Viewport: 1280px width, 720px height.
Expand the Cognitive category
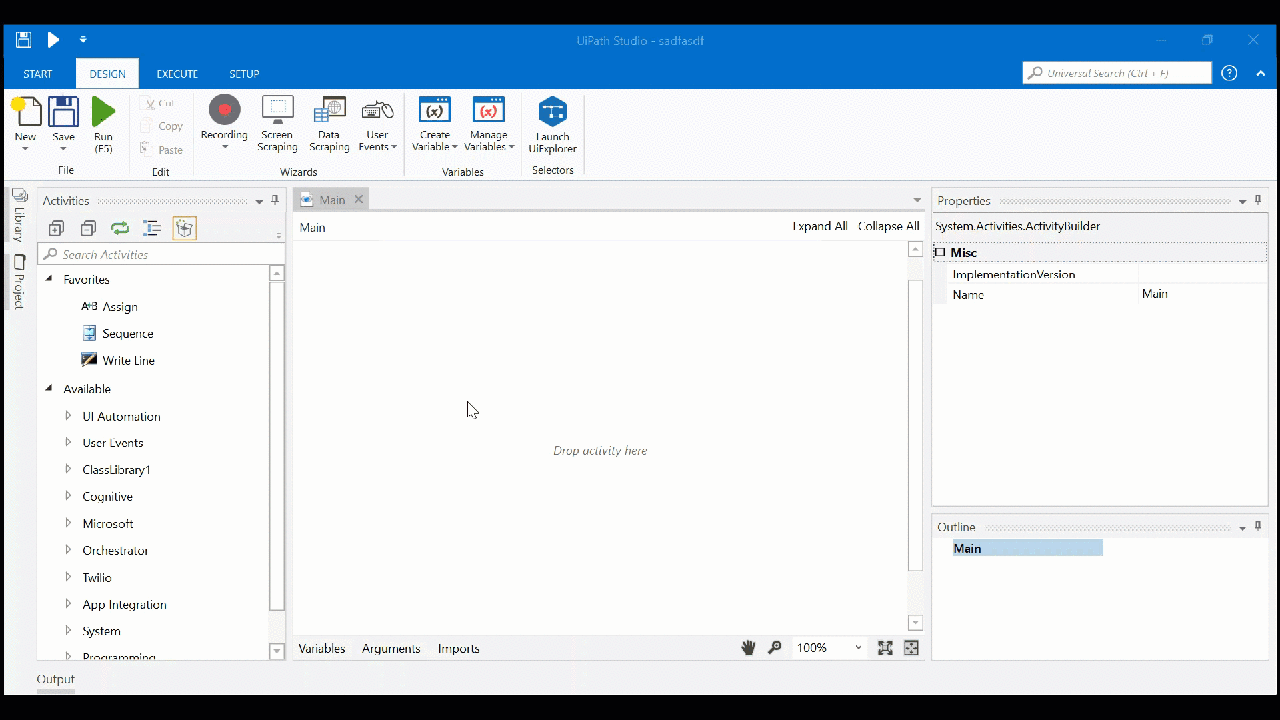(68, 496)
